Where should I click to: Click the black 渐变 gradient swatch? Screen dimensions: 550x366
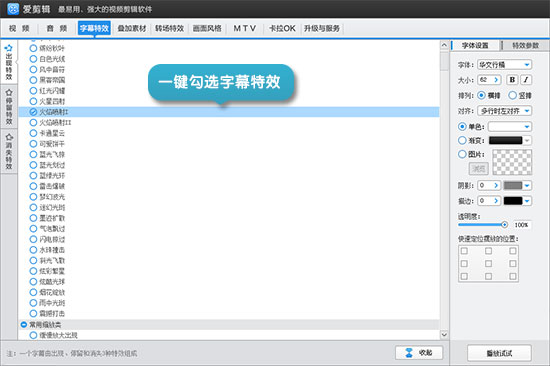click(x=505, y=140)
